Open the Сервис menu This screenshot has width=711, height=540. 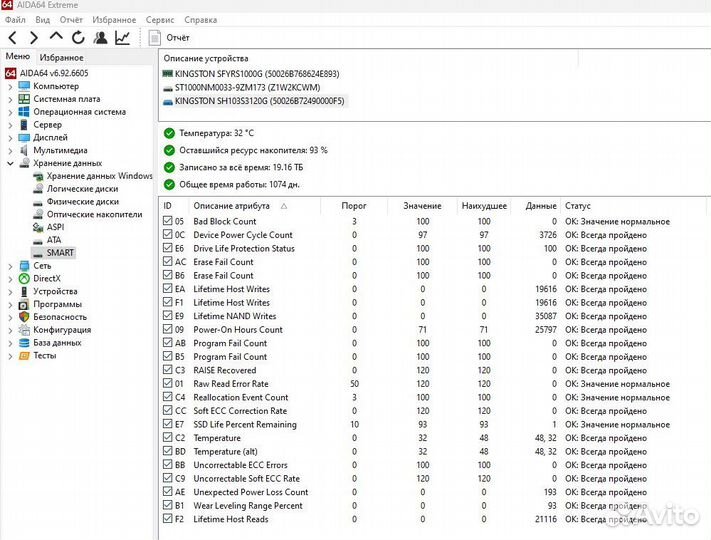click(x=159, y=19)
